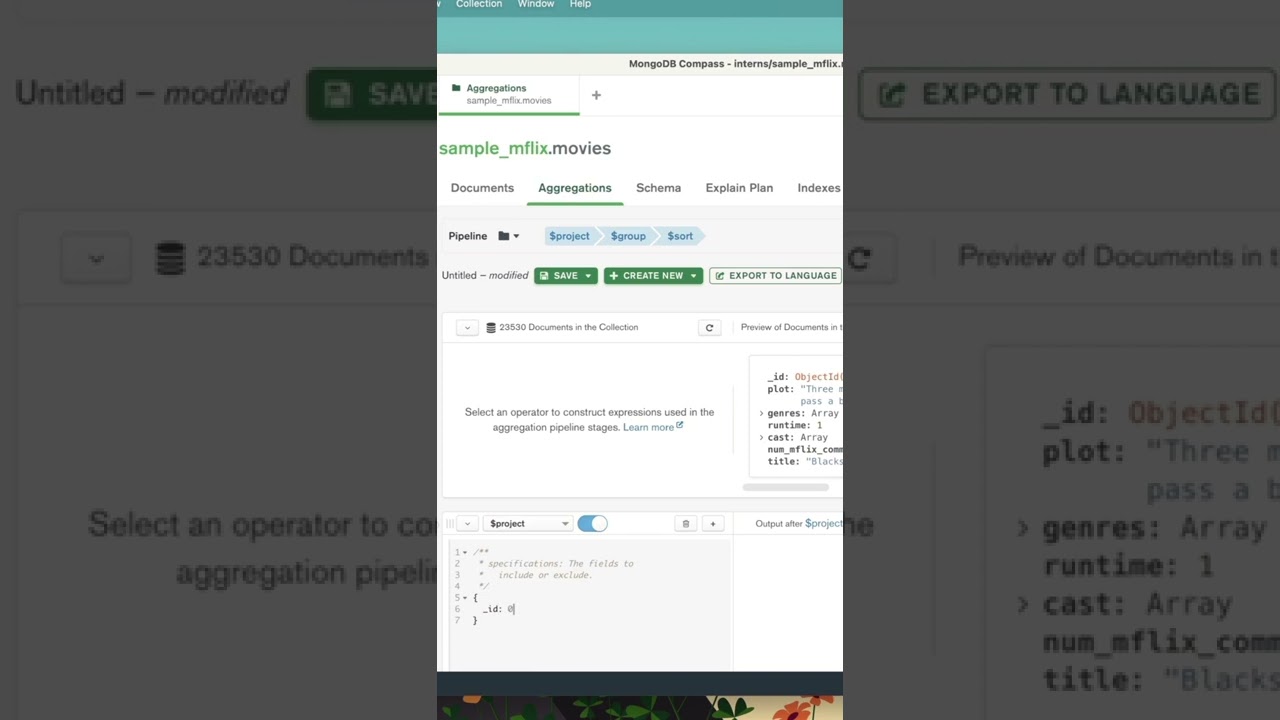Viewport: 1280px width, 720px height.
Task: Fold the code block at line 5
Action: pos(465,598)
